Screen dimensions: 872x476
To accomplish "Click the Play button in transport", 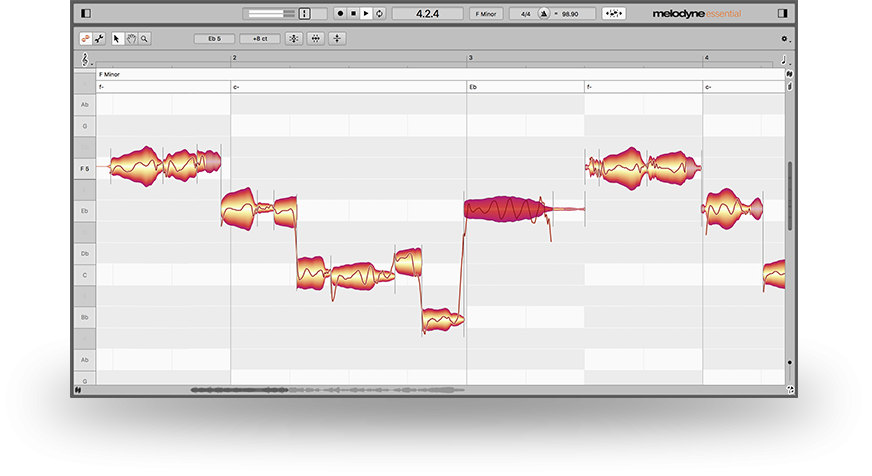I will tap(366, 13).
